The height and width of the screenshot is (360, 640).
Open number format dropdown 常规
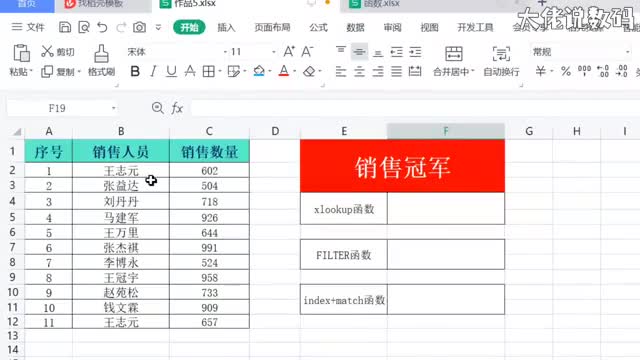[x=627, y=52]
